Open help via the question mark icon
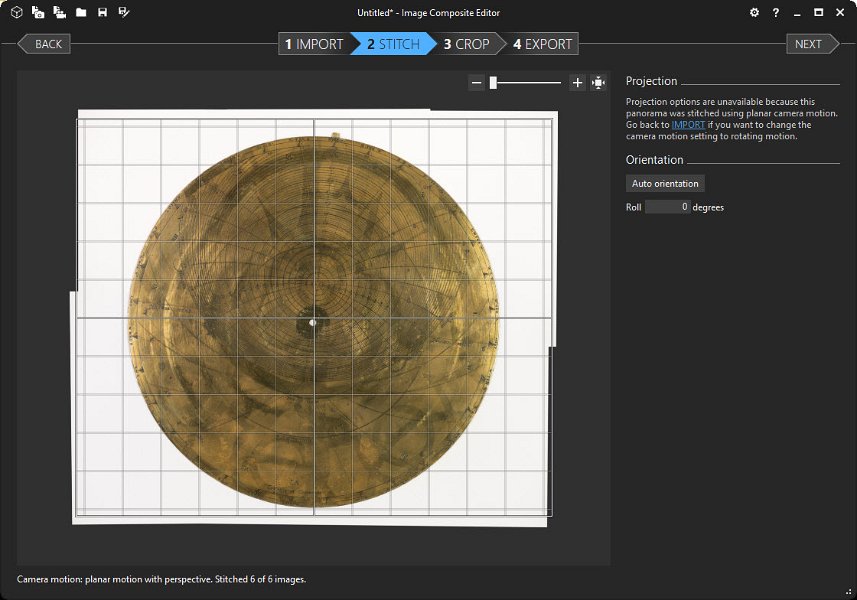This screenshot has width=857, height=600. (776, 13)
